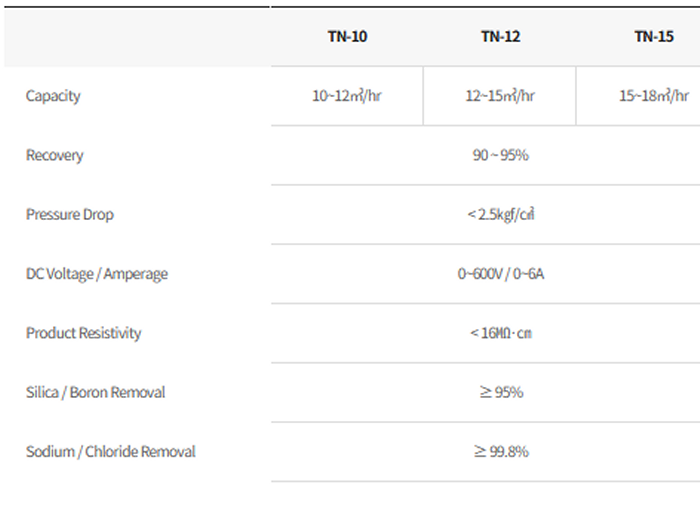The image size is (700, 516).
Task: Click the empty top-left header cell
Action: pos(137,37)
